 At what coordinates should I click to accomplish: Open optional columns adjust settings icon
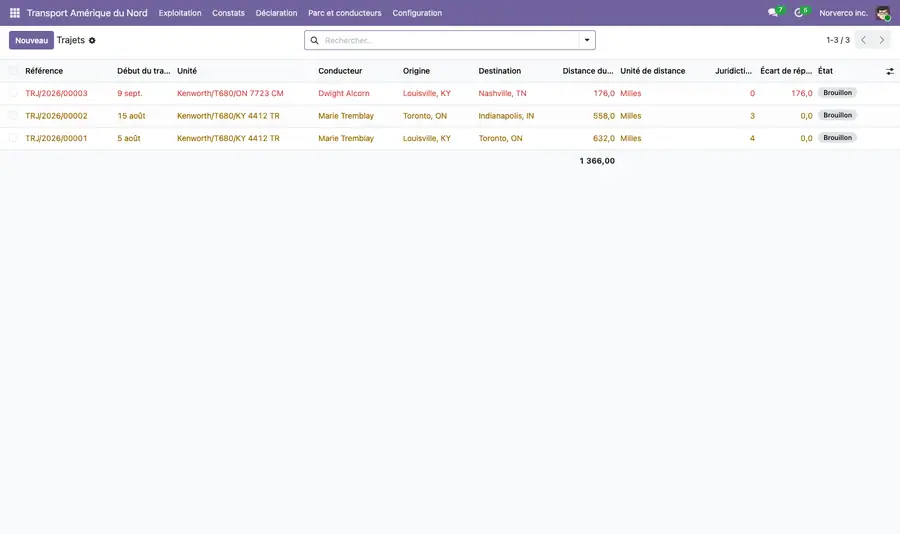coord(890,71)
